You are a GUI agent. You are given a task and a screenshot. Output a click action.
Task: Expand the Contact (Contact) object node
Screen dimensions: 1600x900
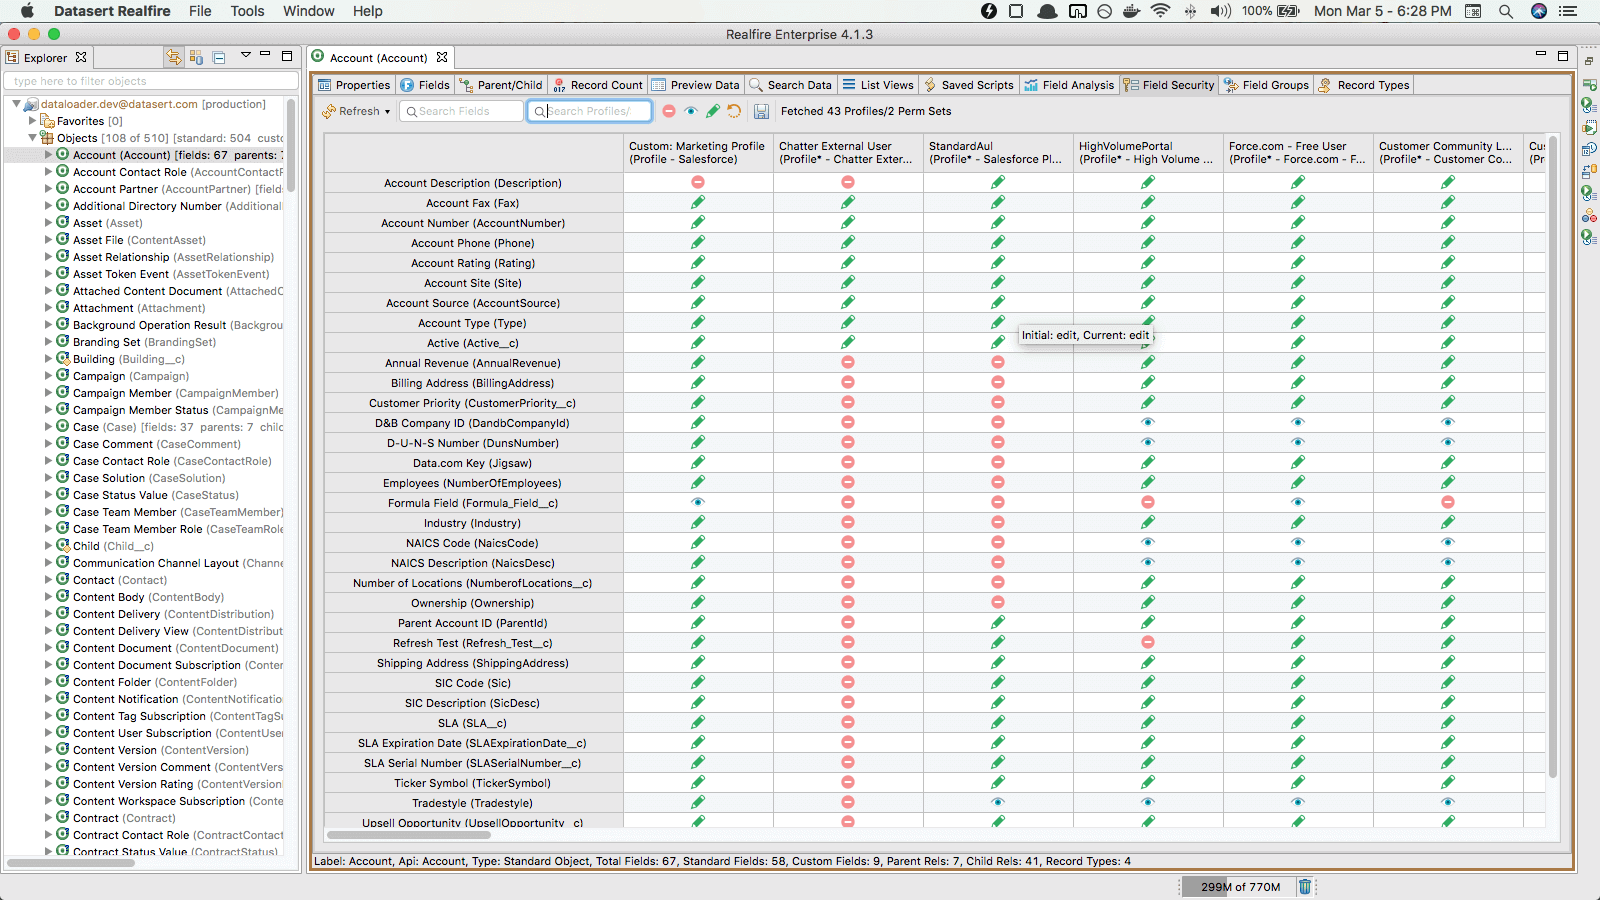(x=48, y=580)
